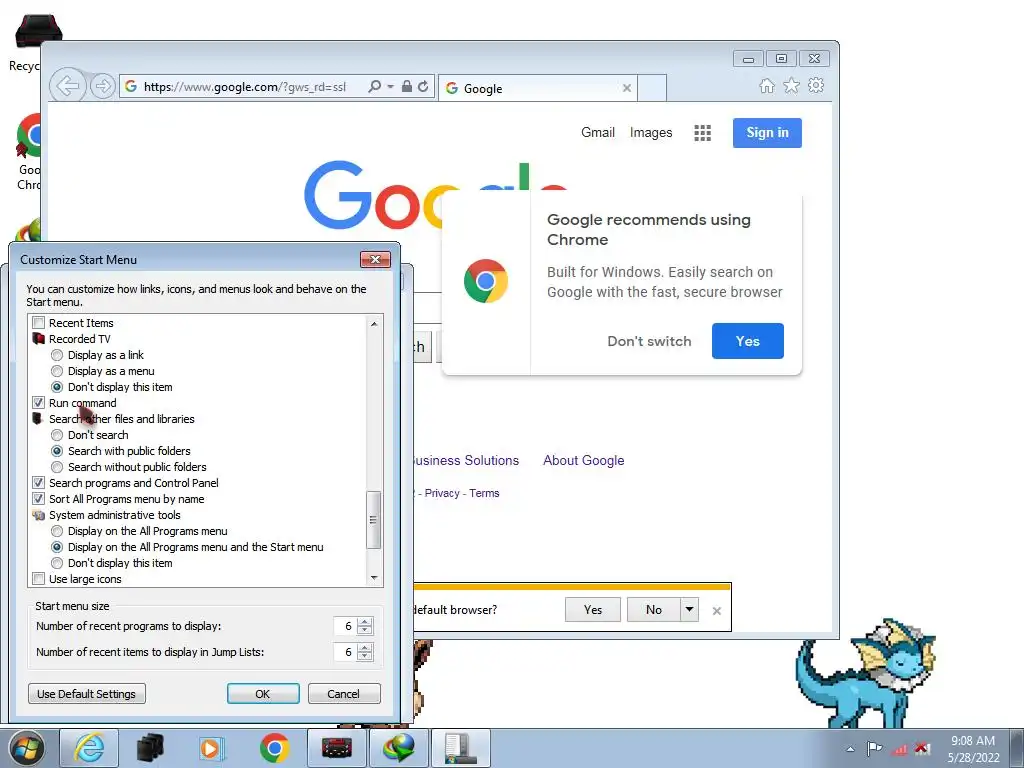
Task: Click the Images link
Action: click(650, 133)
